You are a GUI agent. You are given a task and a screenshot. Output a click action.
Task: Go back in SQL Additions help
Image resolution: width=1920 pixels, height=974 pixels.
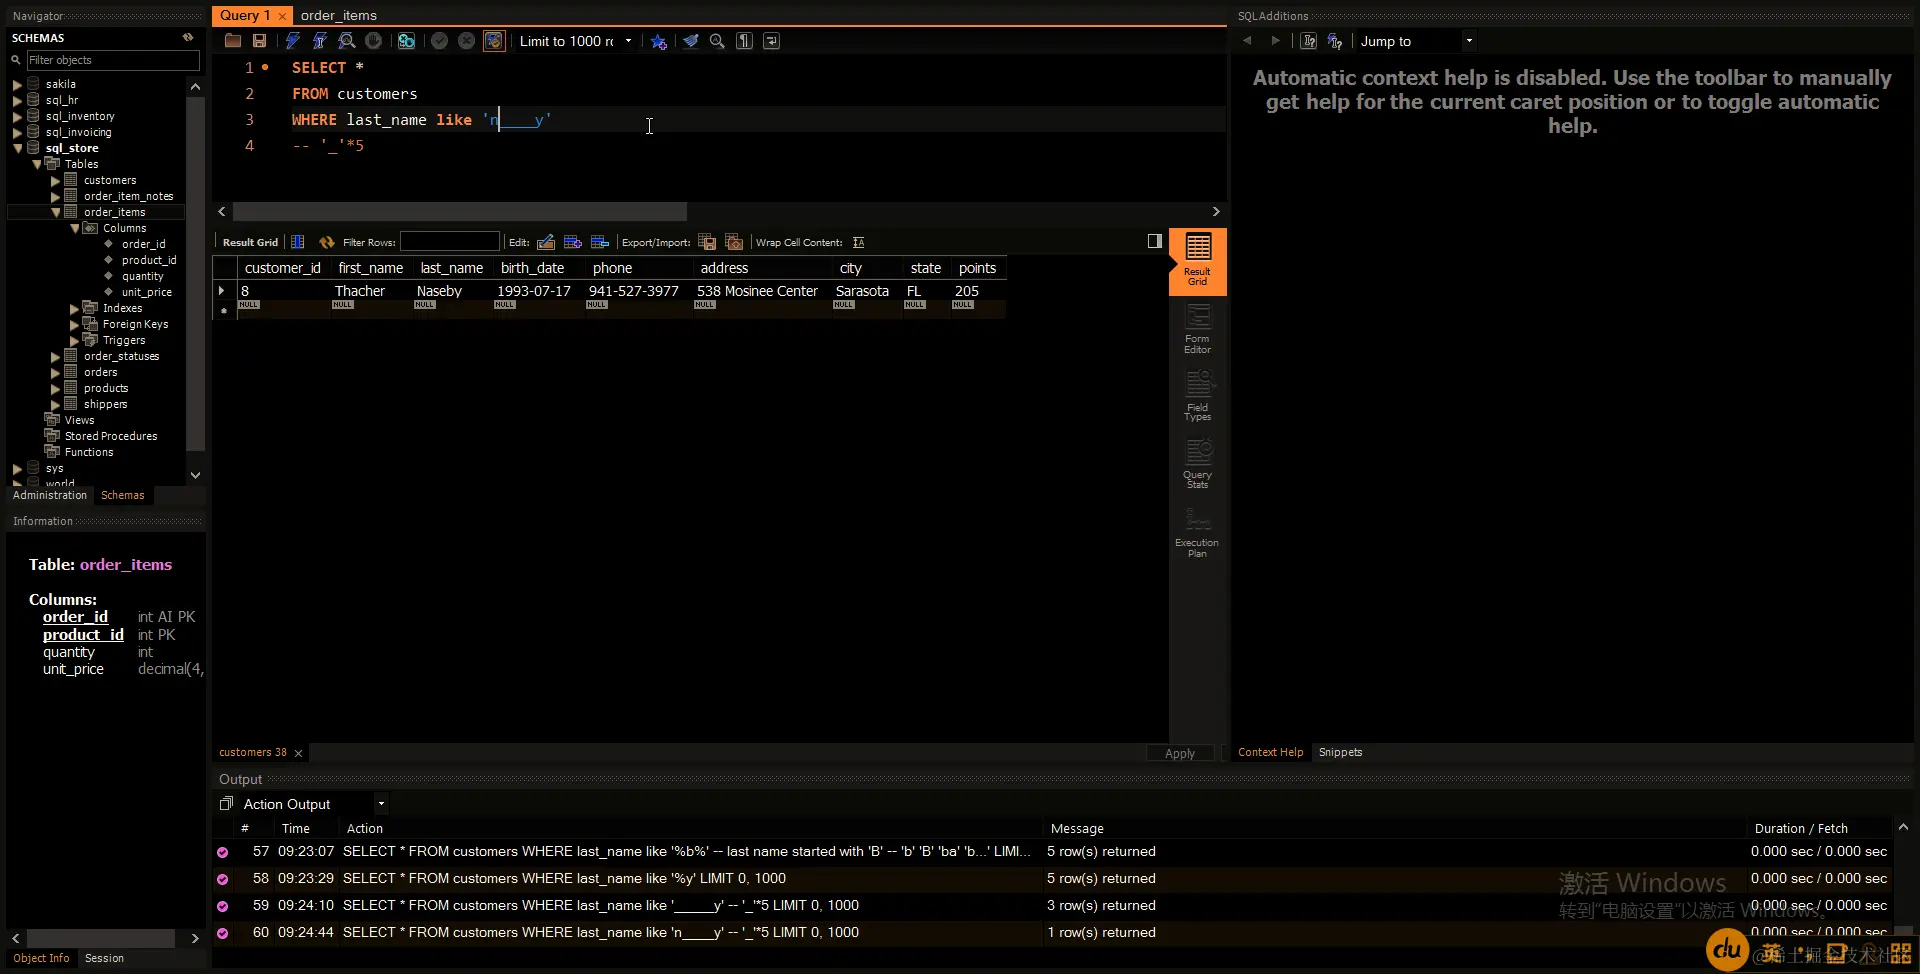[1247, 41]
